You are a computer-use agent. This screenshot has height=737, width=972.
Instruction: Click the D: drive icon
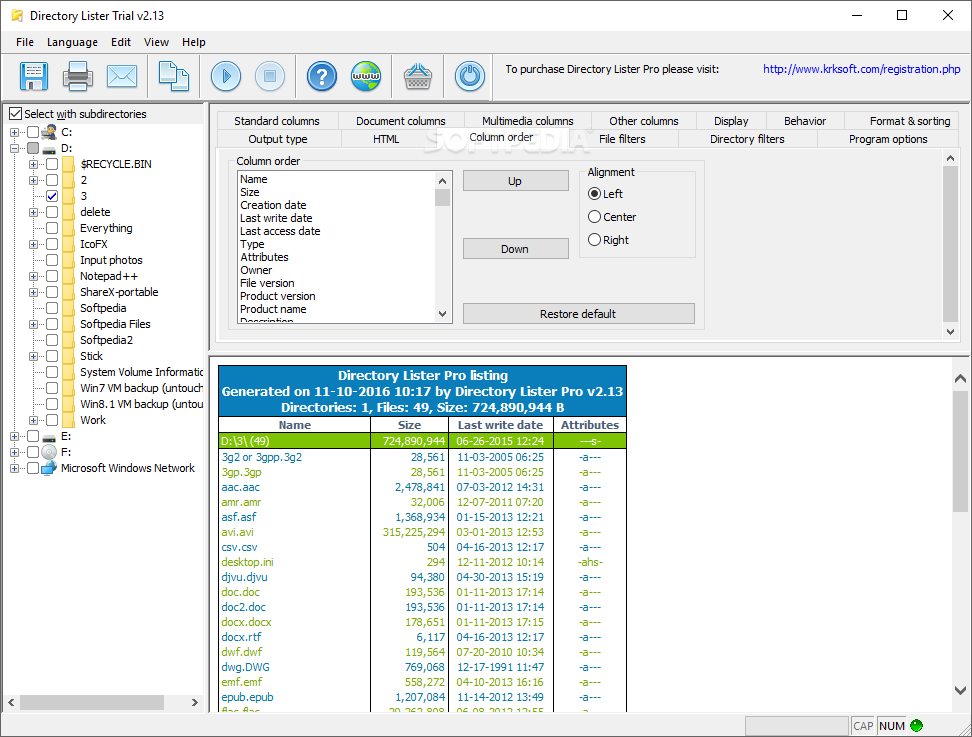pos(49,149)
